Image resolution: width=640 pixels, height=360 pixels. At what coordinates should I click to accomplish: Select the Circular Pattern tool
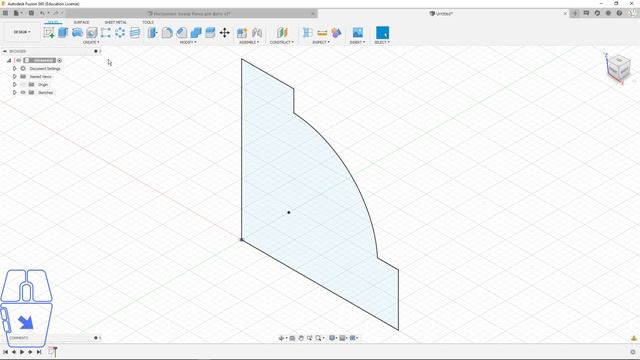click(120, 33)
